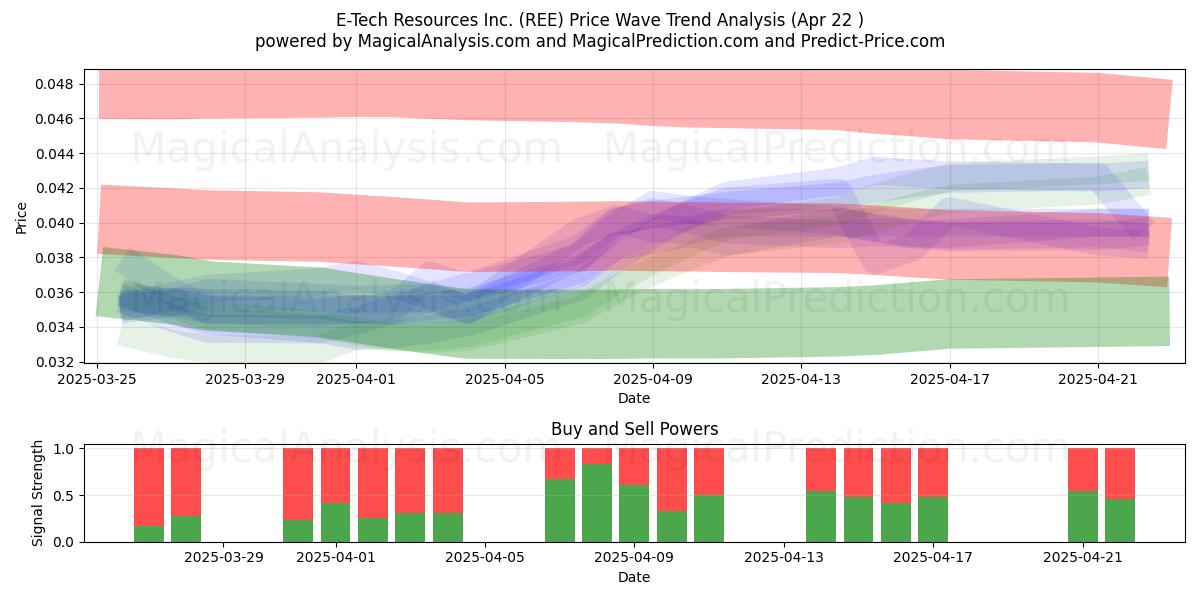Select the red segment of the April 10 bar
Screen dimensions: 1200x600
[x=672, y=480]
